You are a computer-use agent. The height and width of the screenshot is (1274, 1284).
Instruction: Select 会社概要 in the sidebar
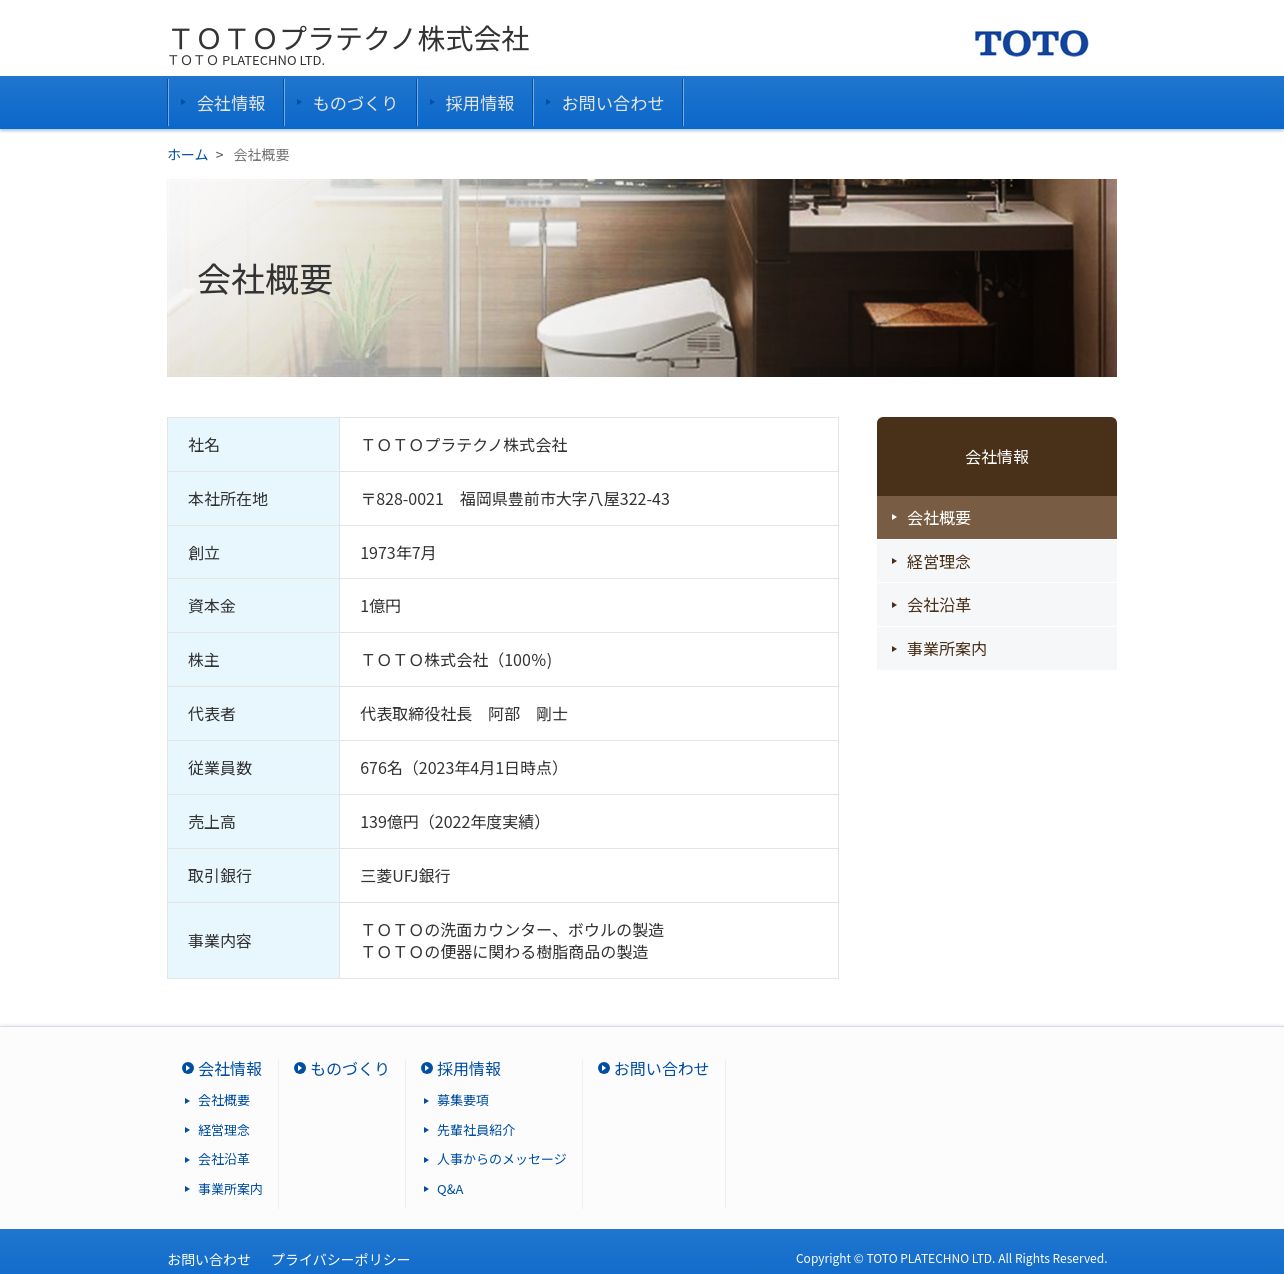[x=997, y=518]
